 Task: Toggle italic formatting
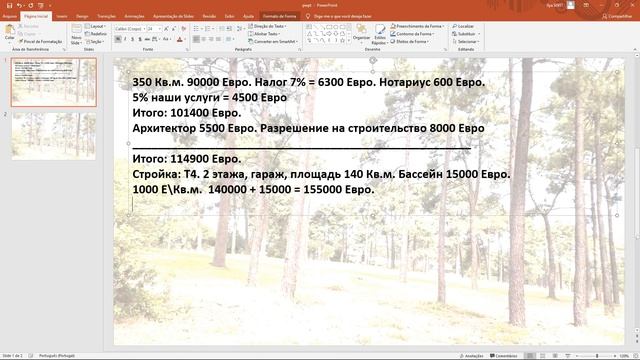(125, 39)
